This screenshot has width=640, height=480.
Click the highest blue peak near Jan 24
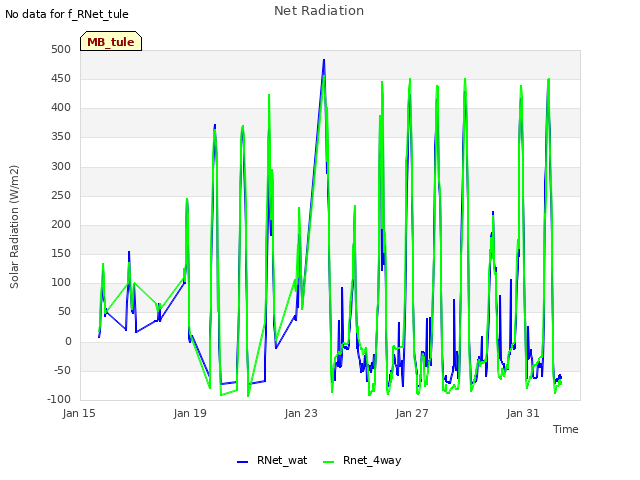point(324,60)
